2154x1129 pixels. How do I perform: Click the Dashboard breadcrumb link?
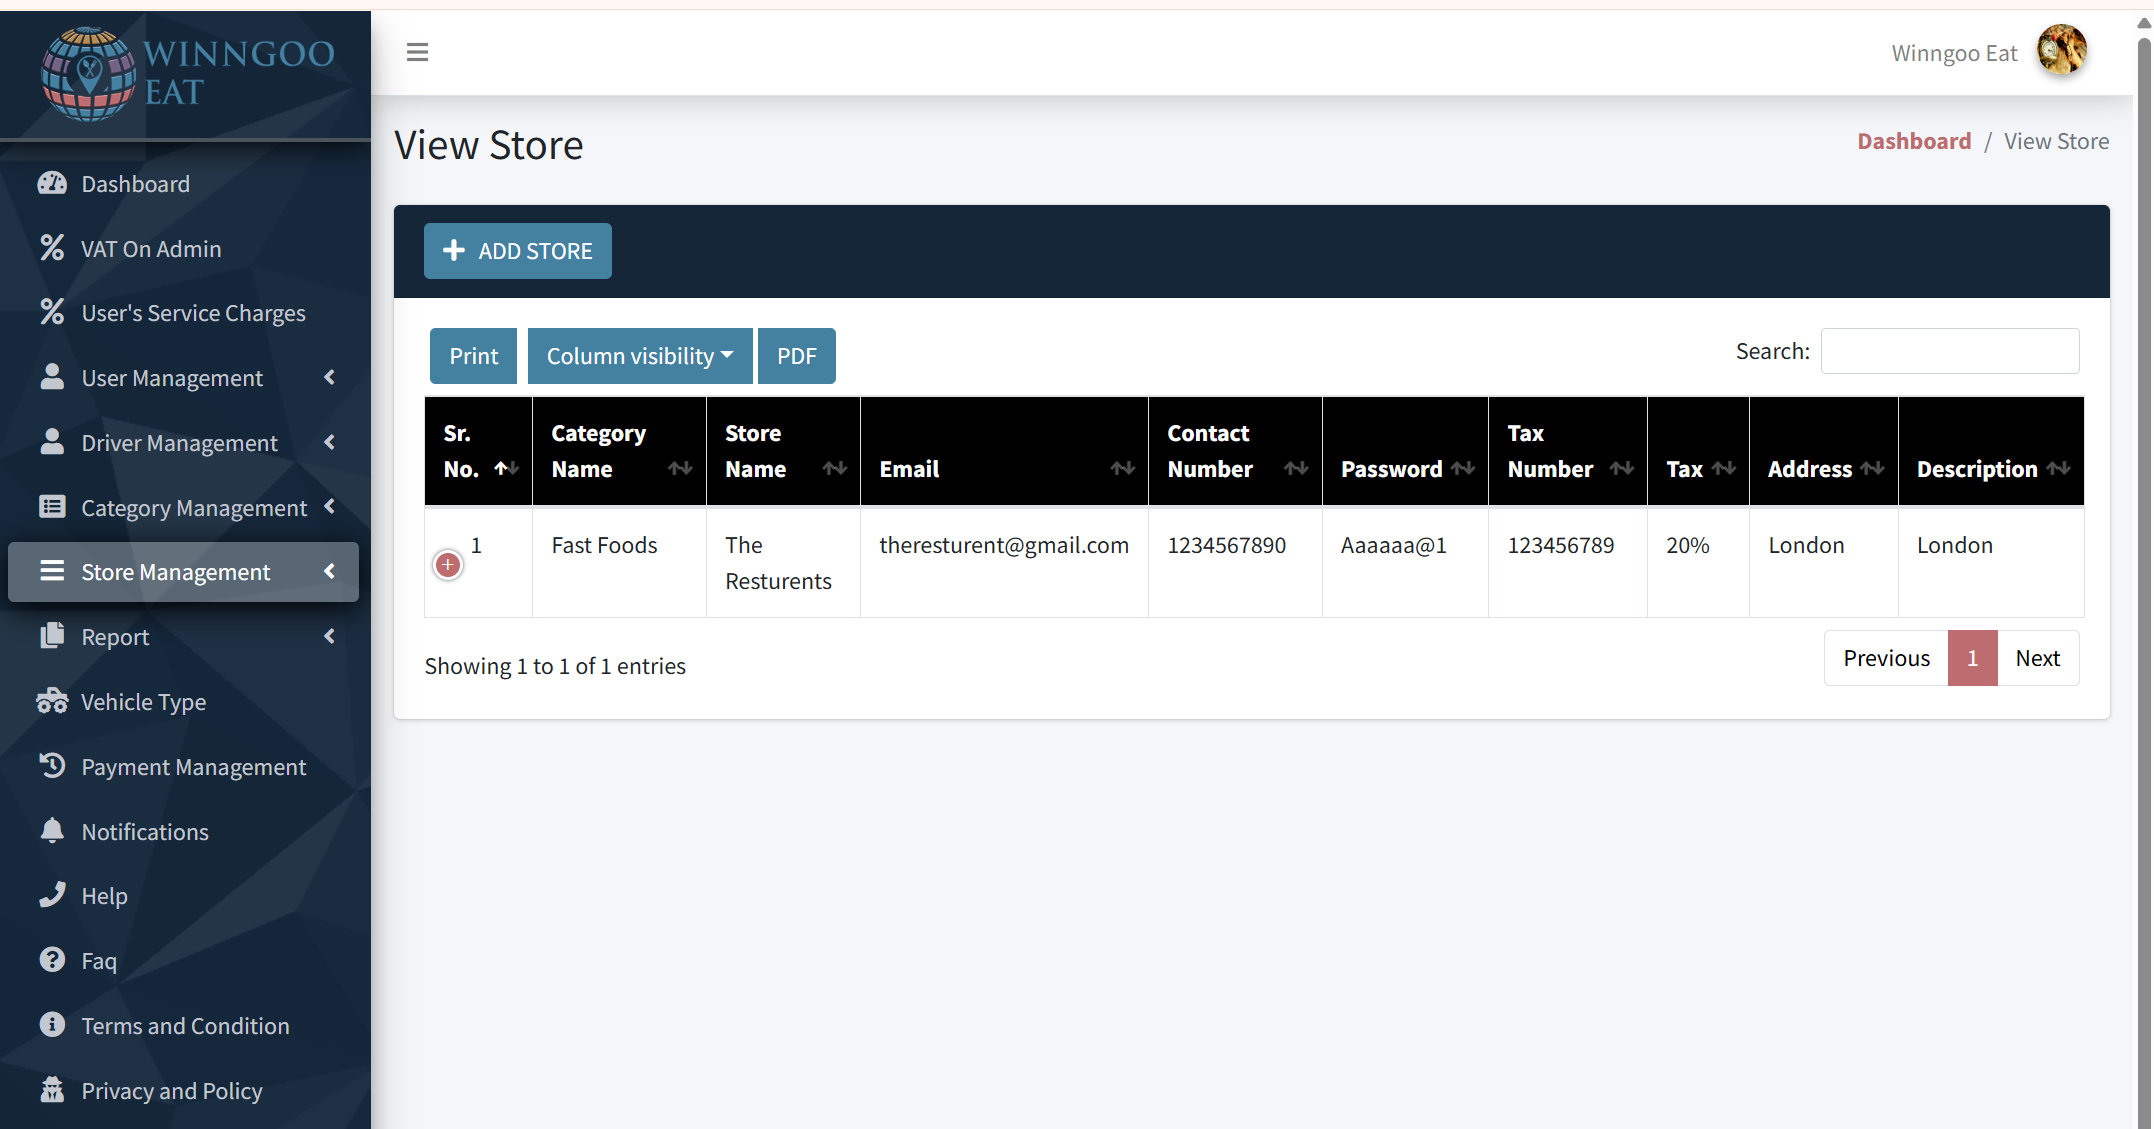[1913, 141]
